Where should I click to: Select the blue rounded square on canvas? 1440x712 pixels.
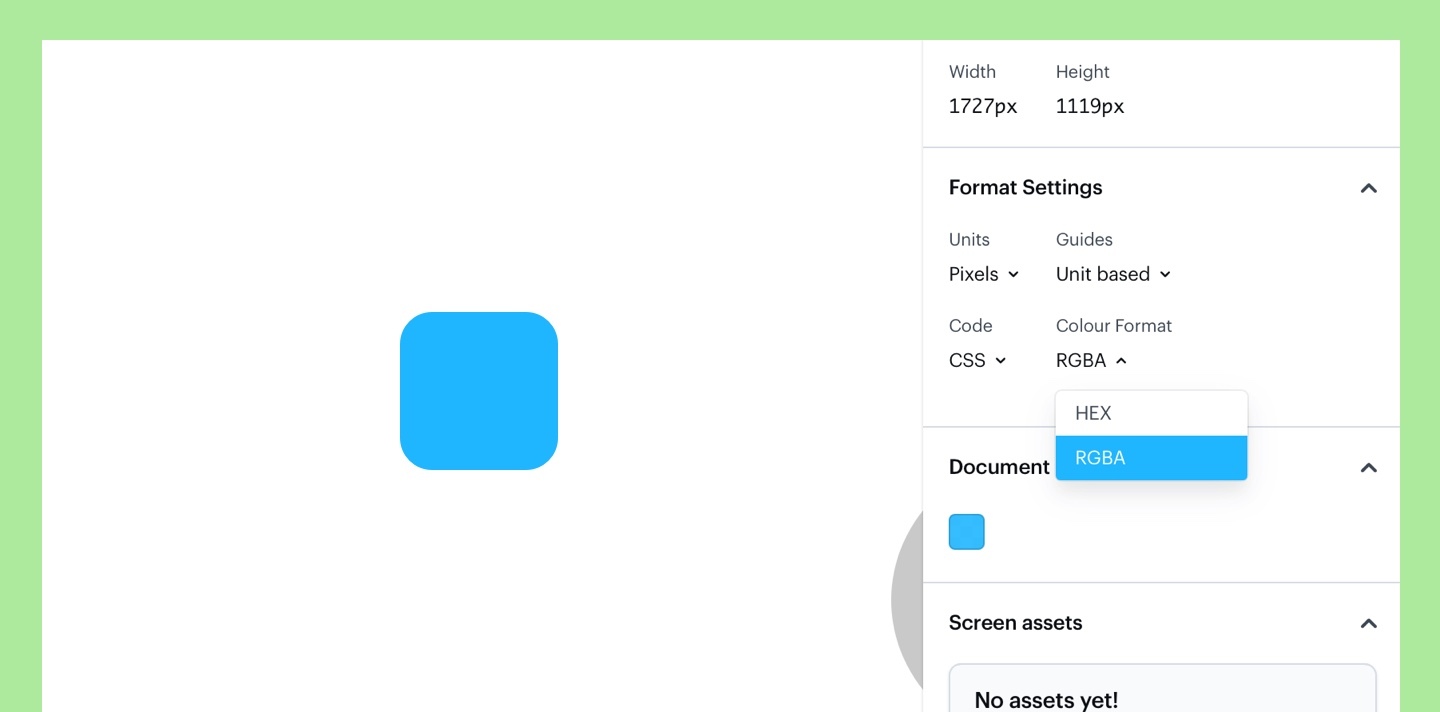(479, 391)
